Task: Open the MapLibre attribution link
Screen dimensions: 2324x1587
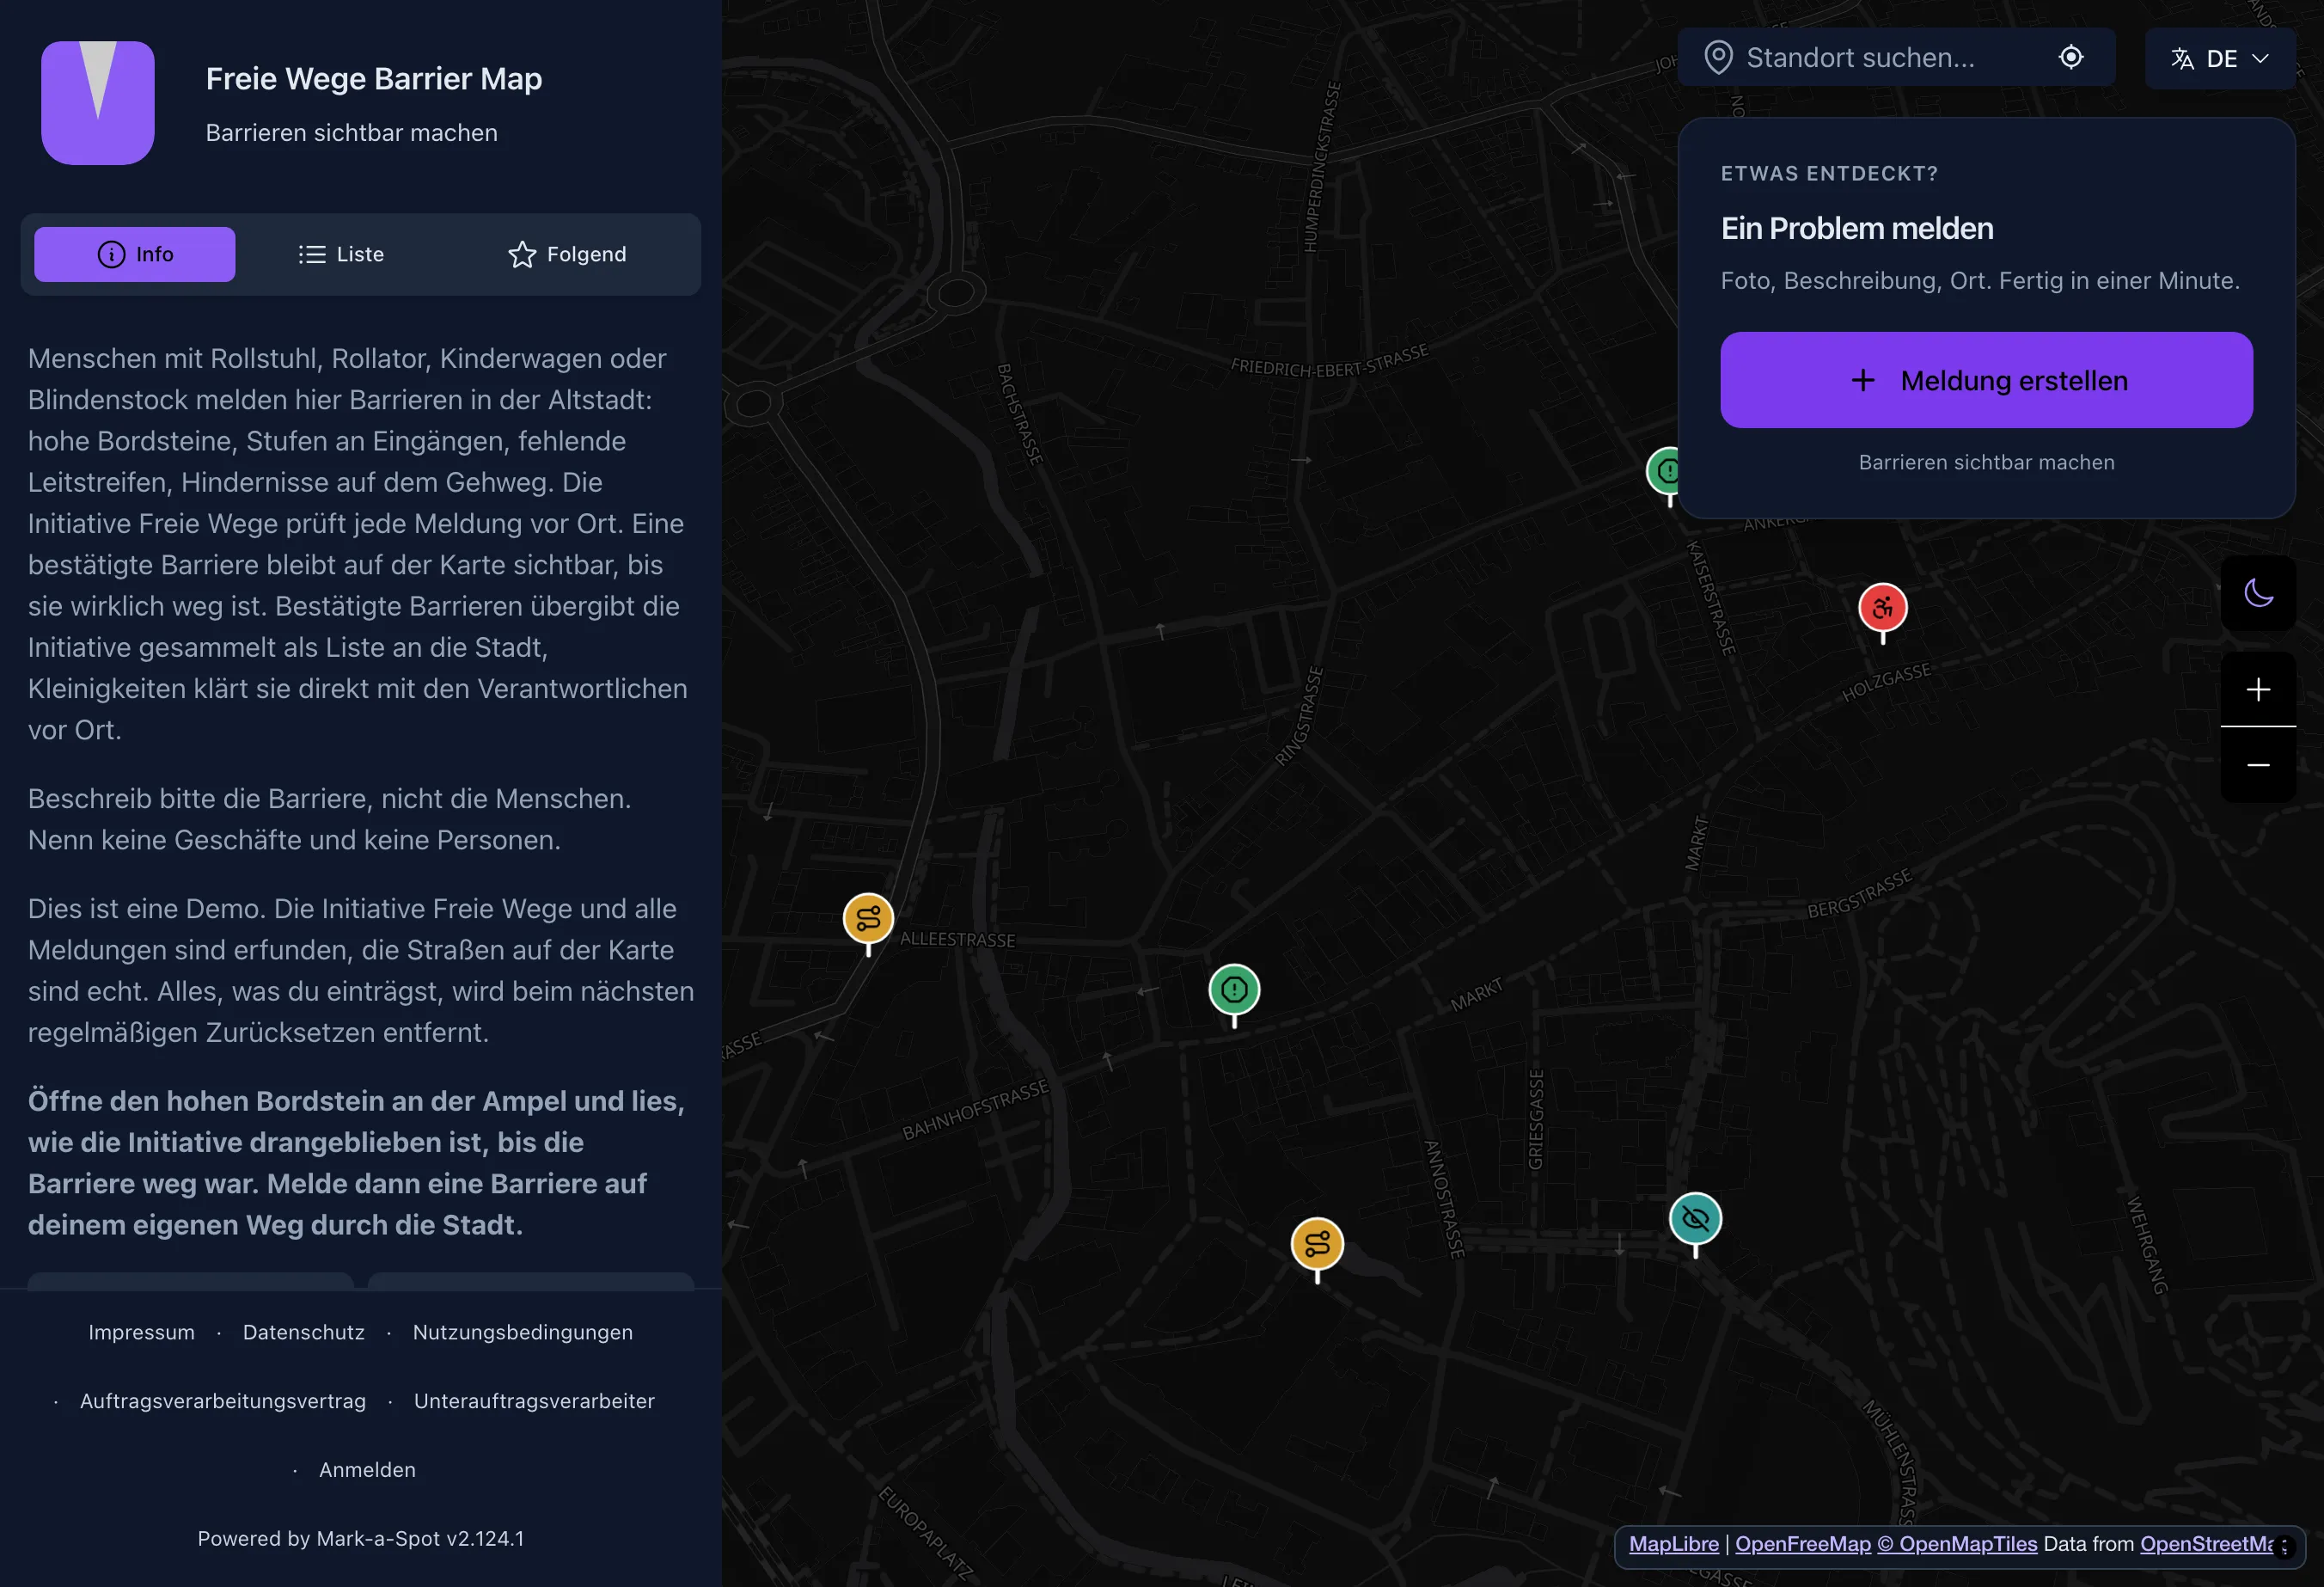Action: [1674, 1544]
